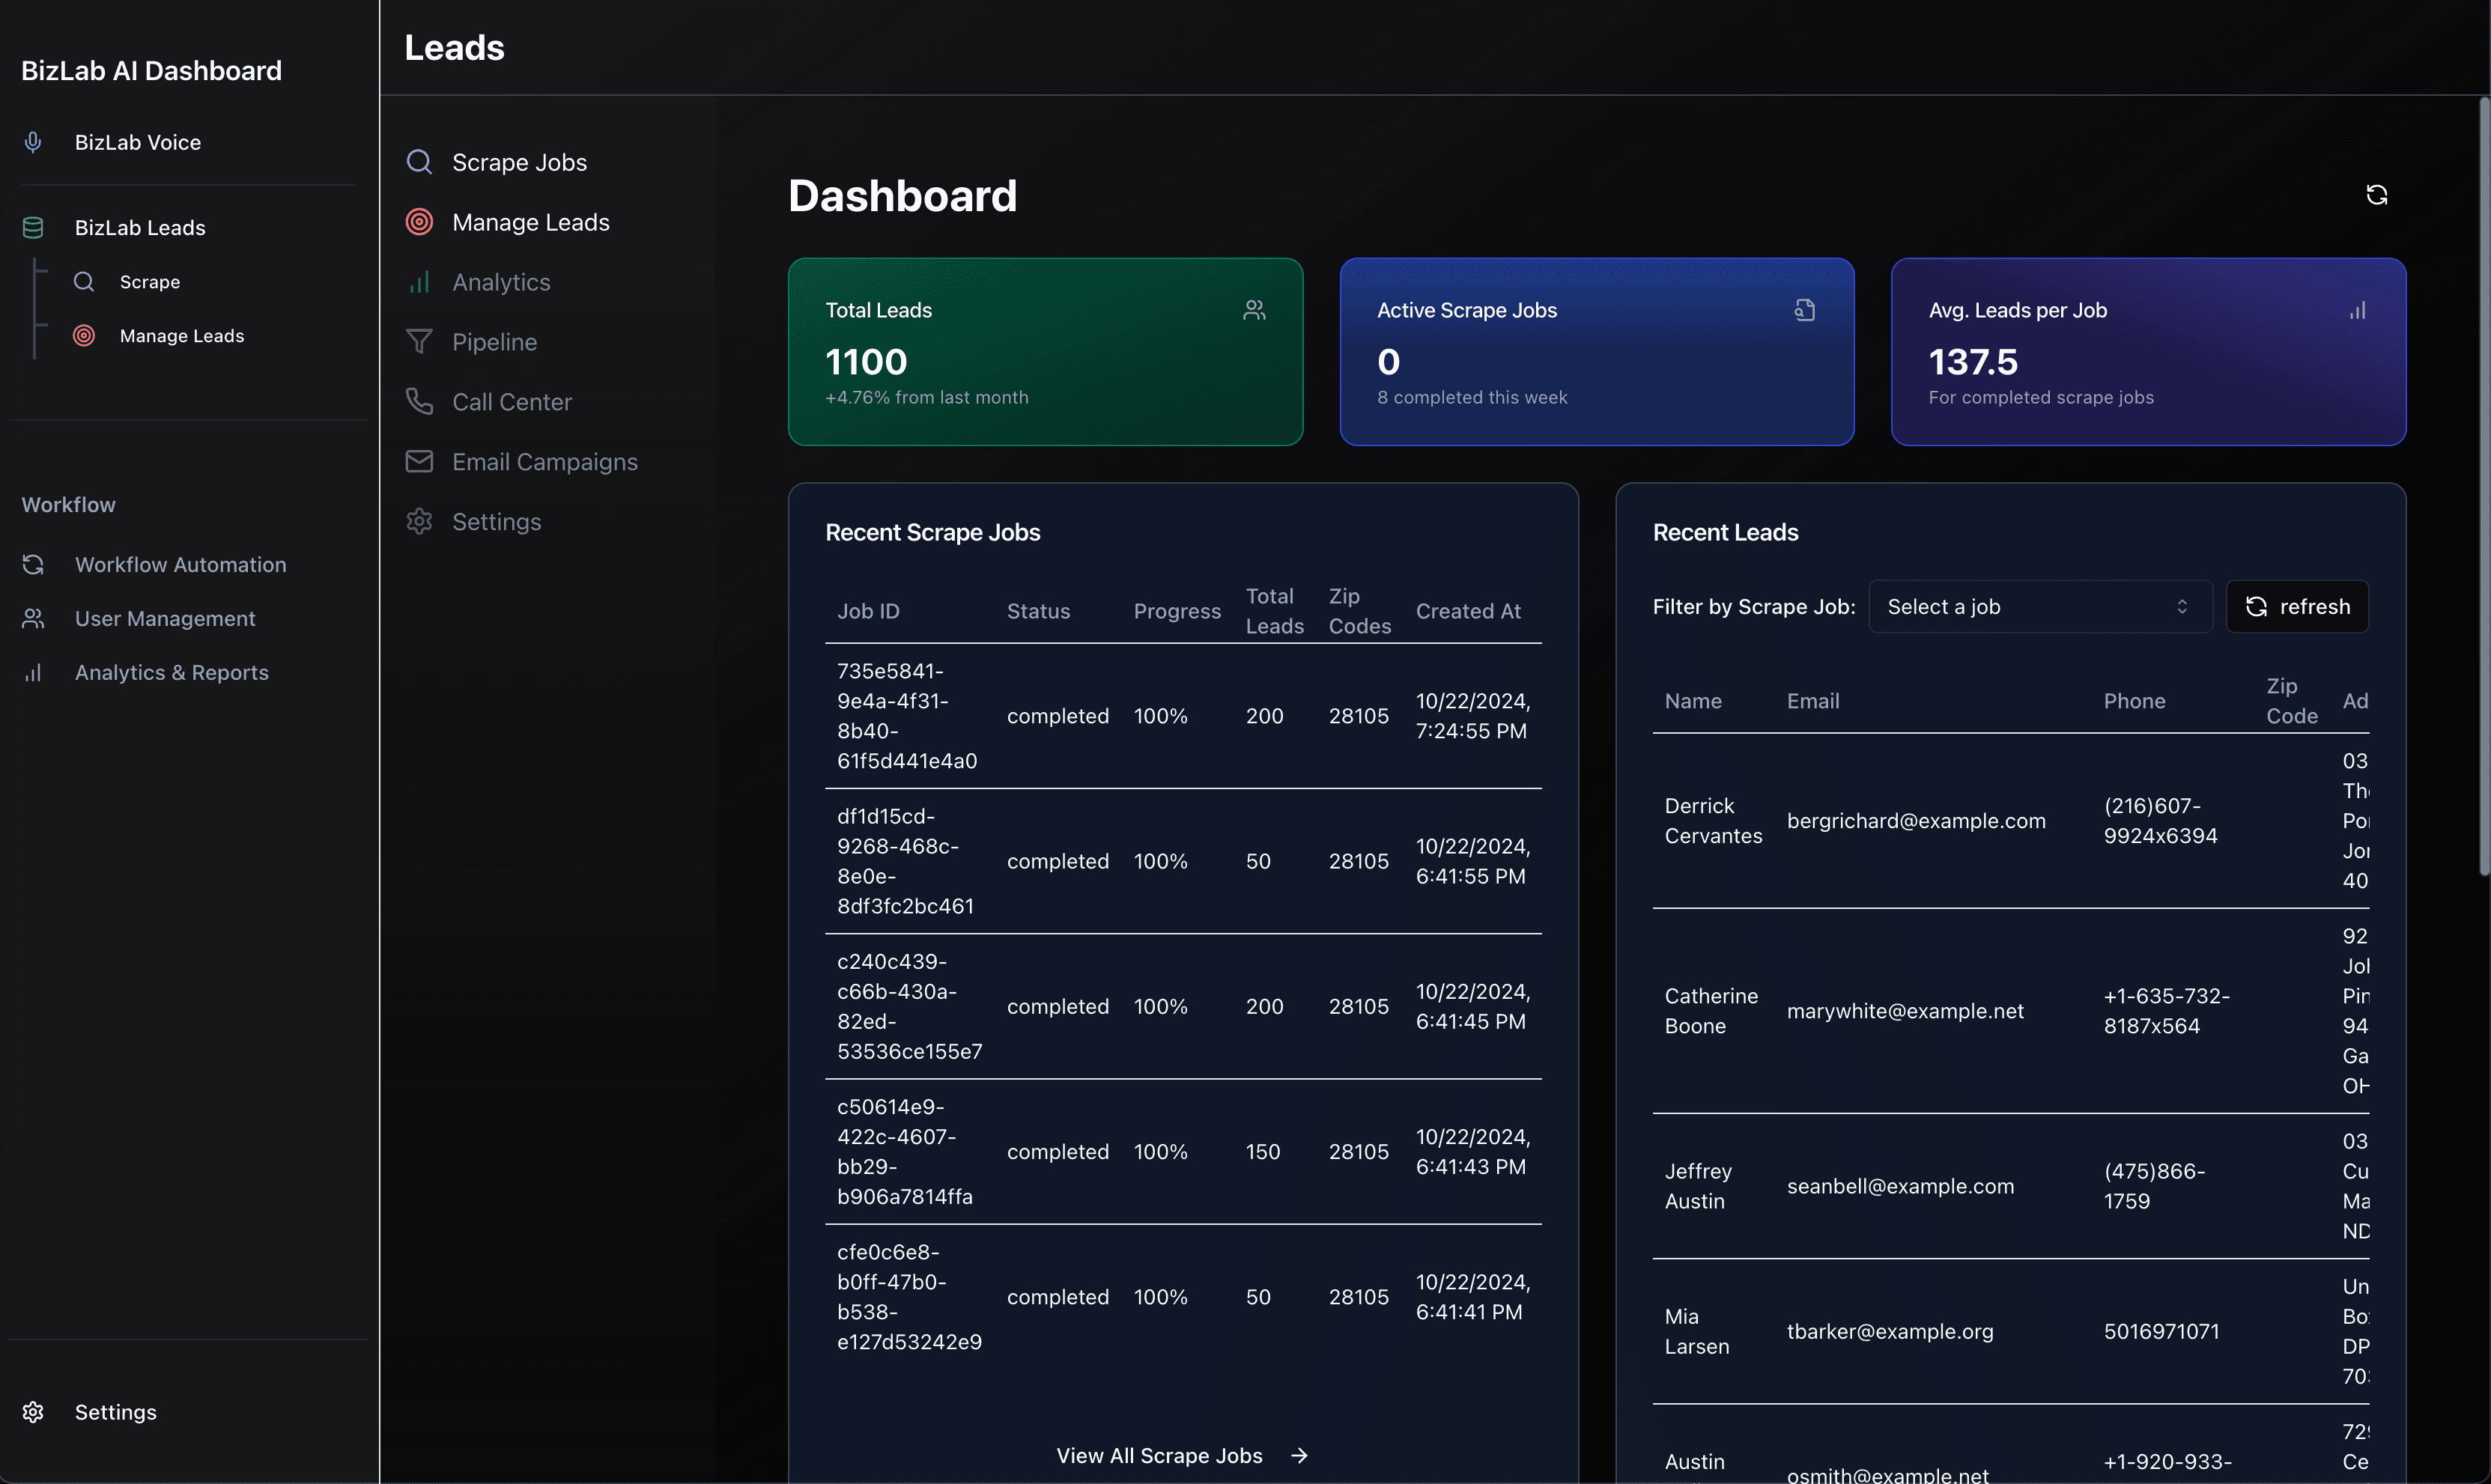Viewport: 2491px width, 1484px height.
Task: Select the User Management people icon
Action: click(33, 618)
